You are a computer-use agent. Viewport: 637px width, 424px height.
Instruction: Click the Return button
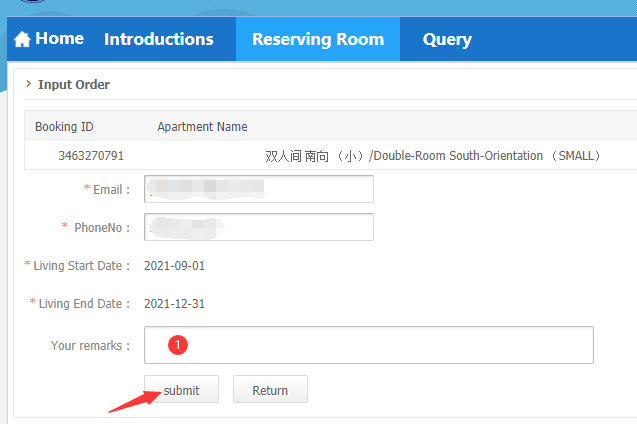pos(270,390)
